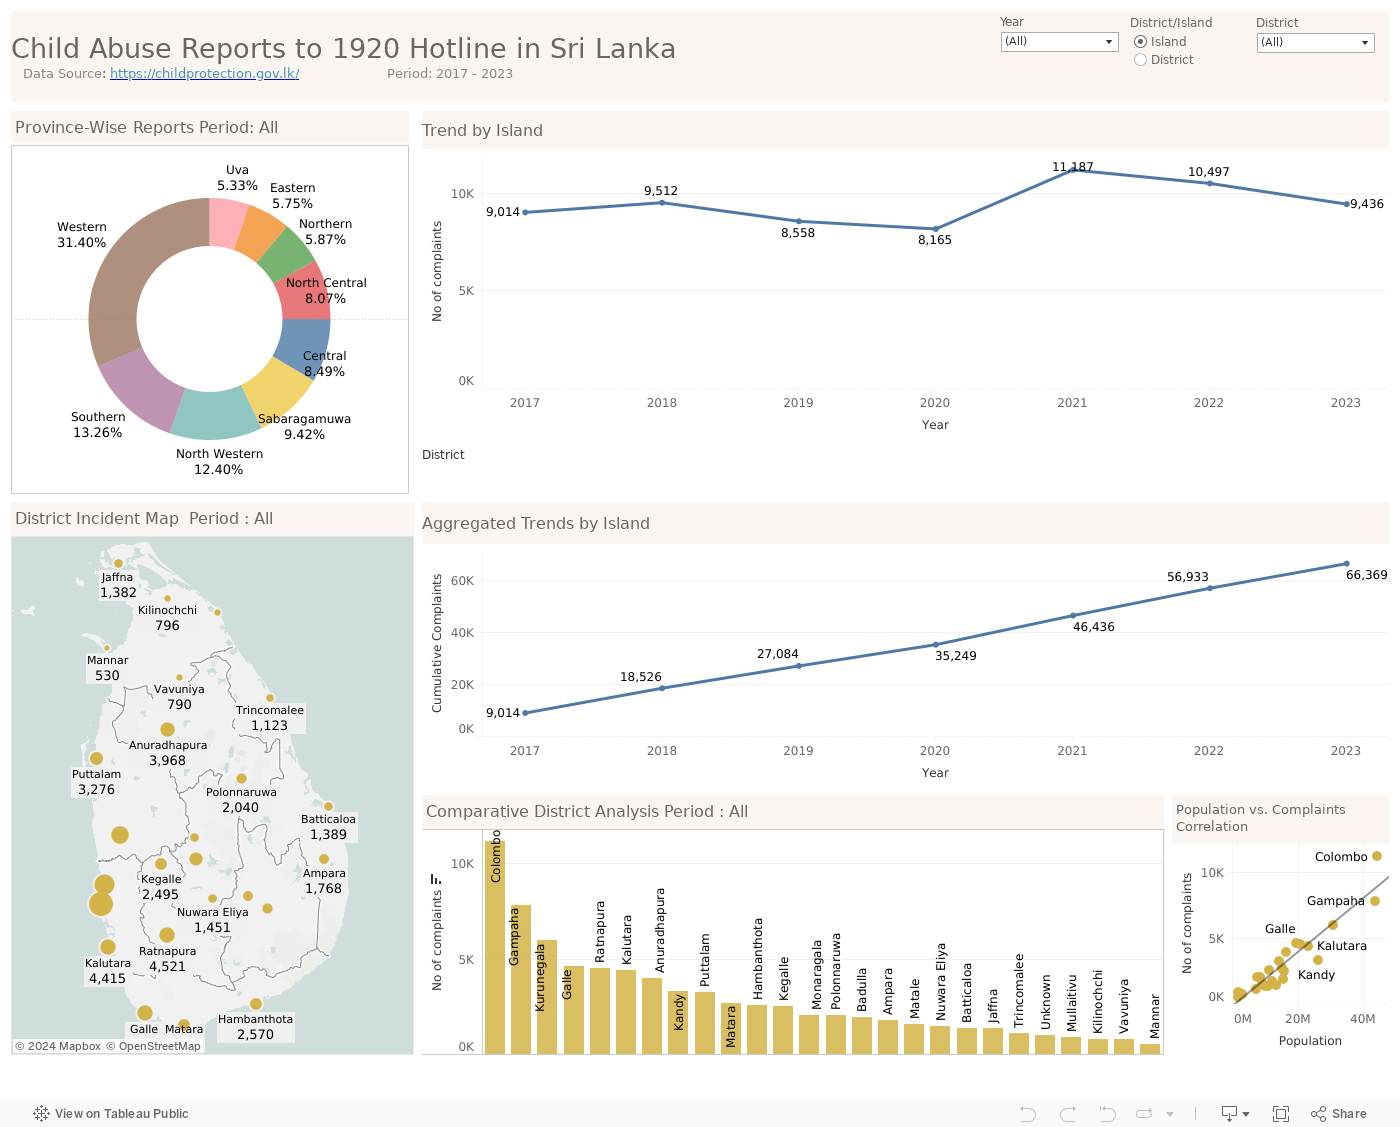The height and width of the screenshot is (1127, 1400).
Task: Click the cumulative 2019 point 27,084
Action: coord(799,666)
